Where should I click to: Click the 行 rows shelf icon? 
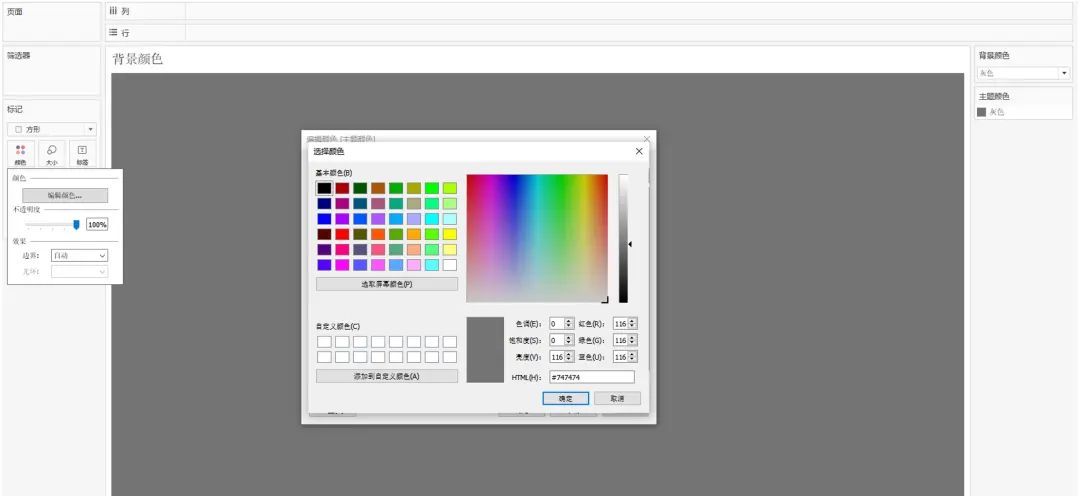(114, 33)
